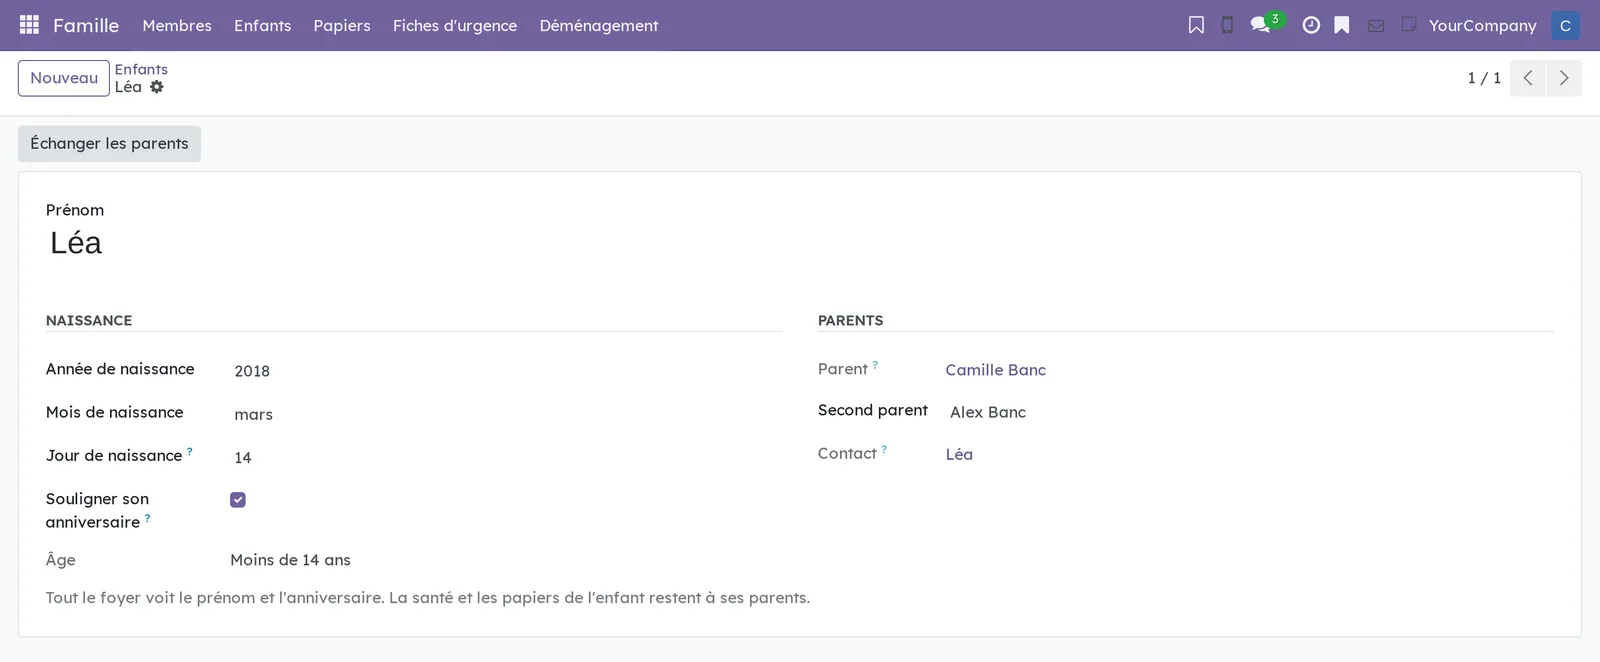This screenshot has height=662, width=1600.
Task: Show help tooltip for Jour de naissance
Action: [190, 451]
